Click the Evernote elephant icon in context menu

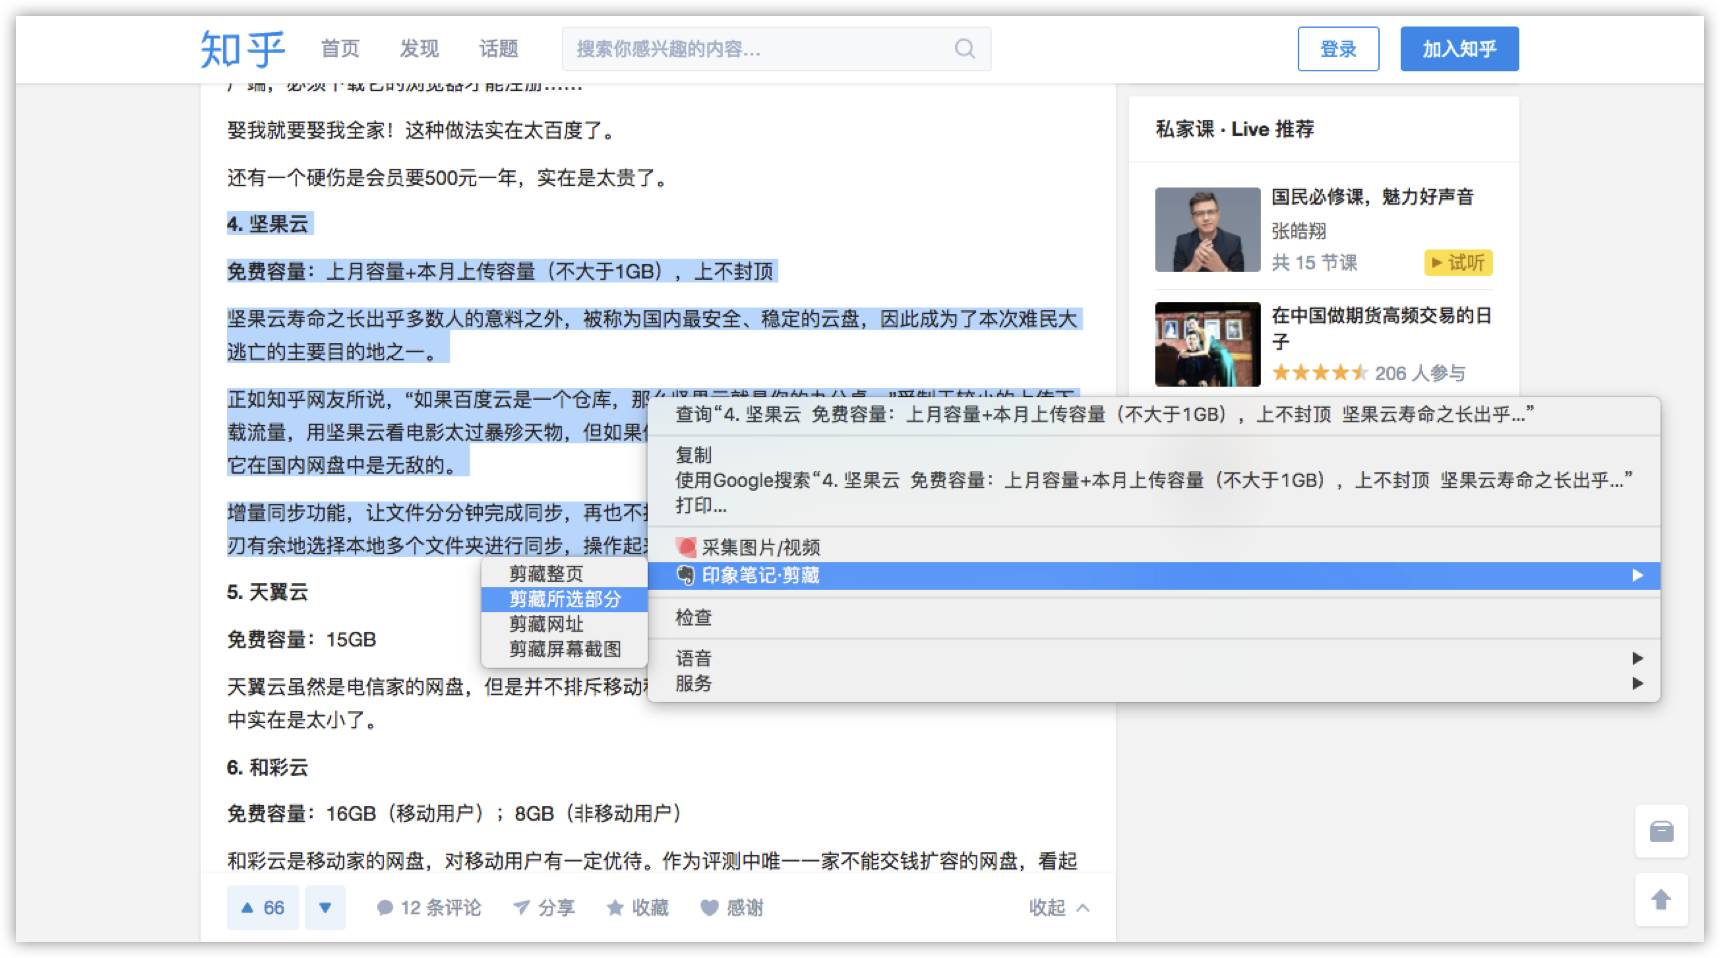(686, 575)
